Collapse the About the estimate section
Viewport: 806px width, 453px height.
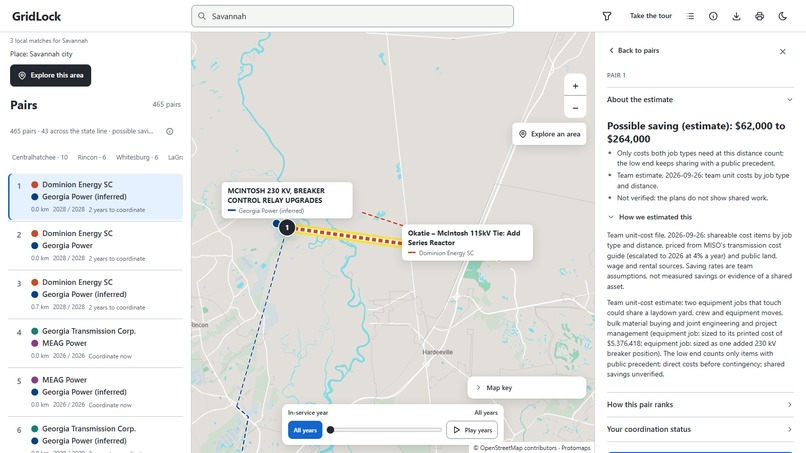(x=700, y=100)
